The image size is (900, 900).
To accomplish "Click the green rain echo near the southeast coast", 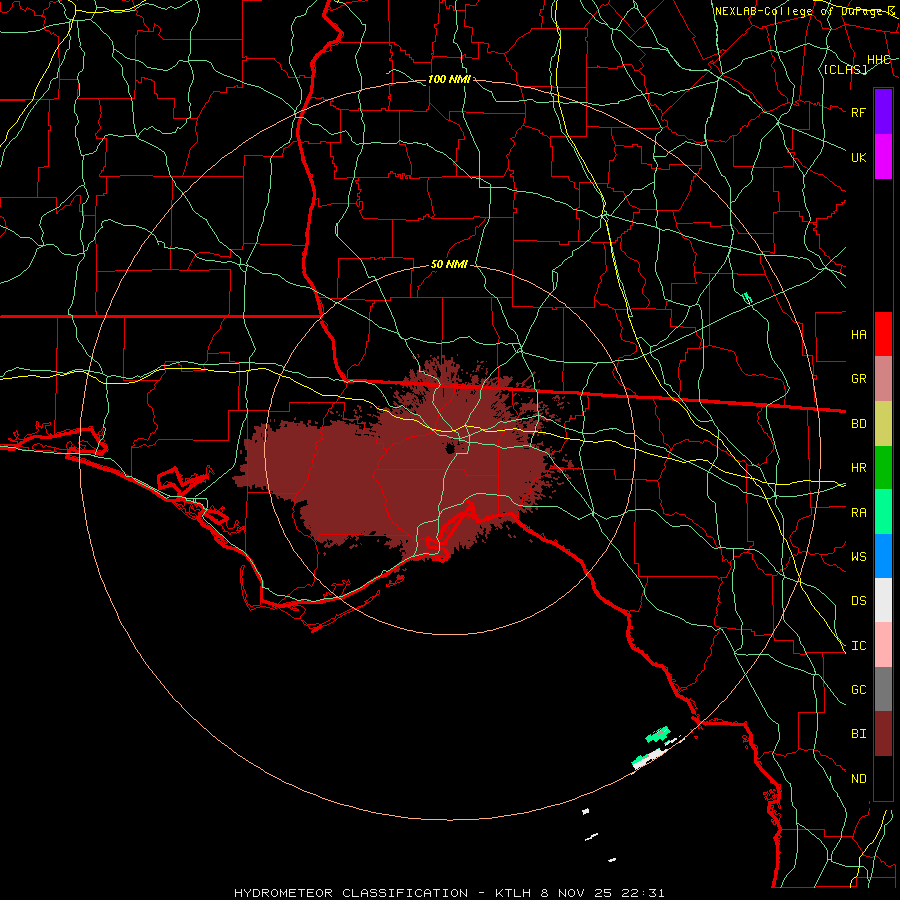I will tap(658, 734).
